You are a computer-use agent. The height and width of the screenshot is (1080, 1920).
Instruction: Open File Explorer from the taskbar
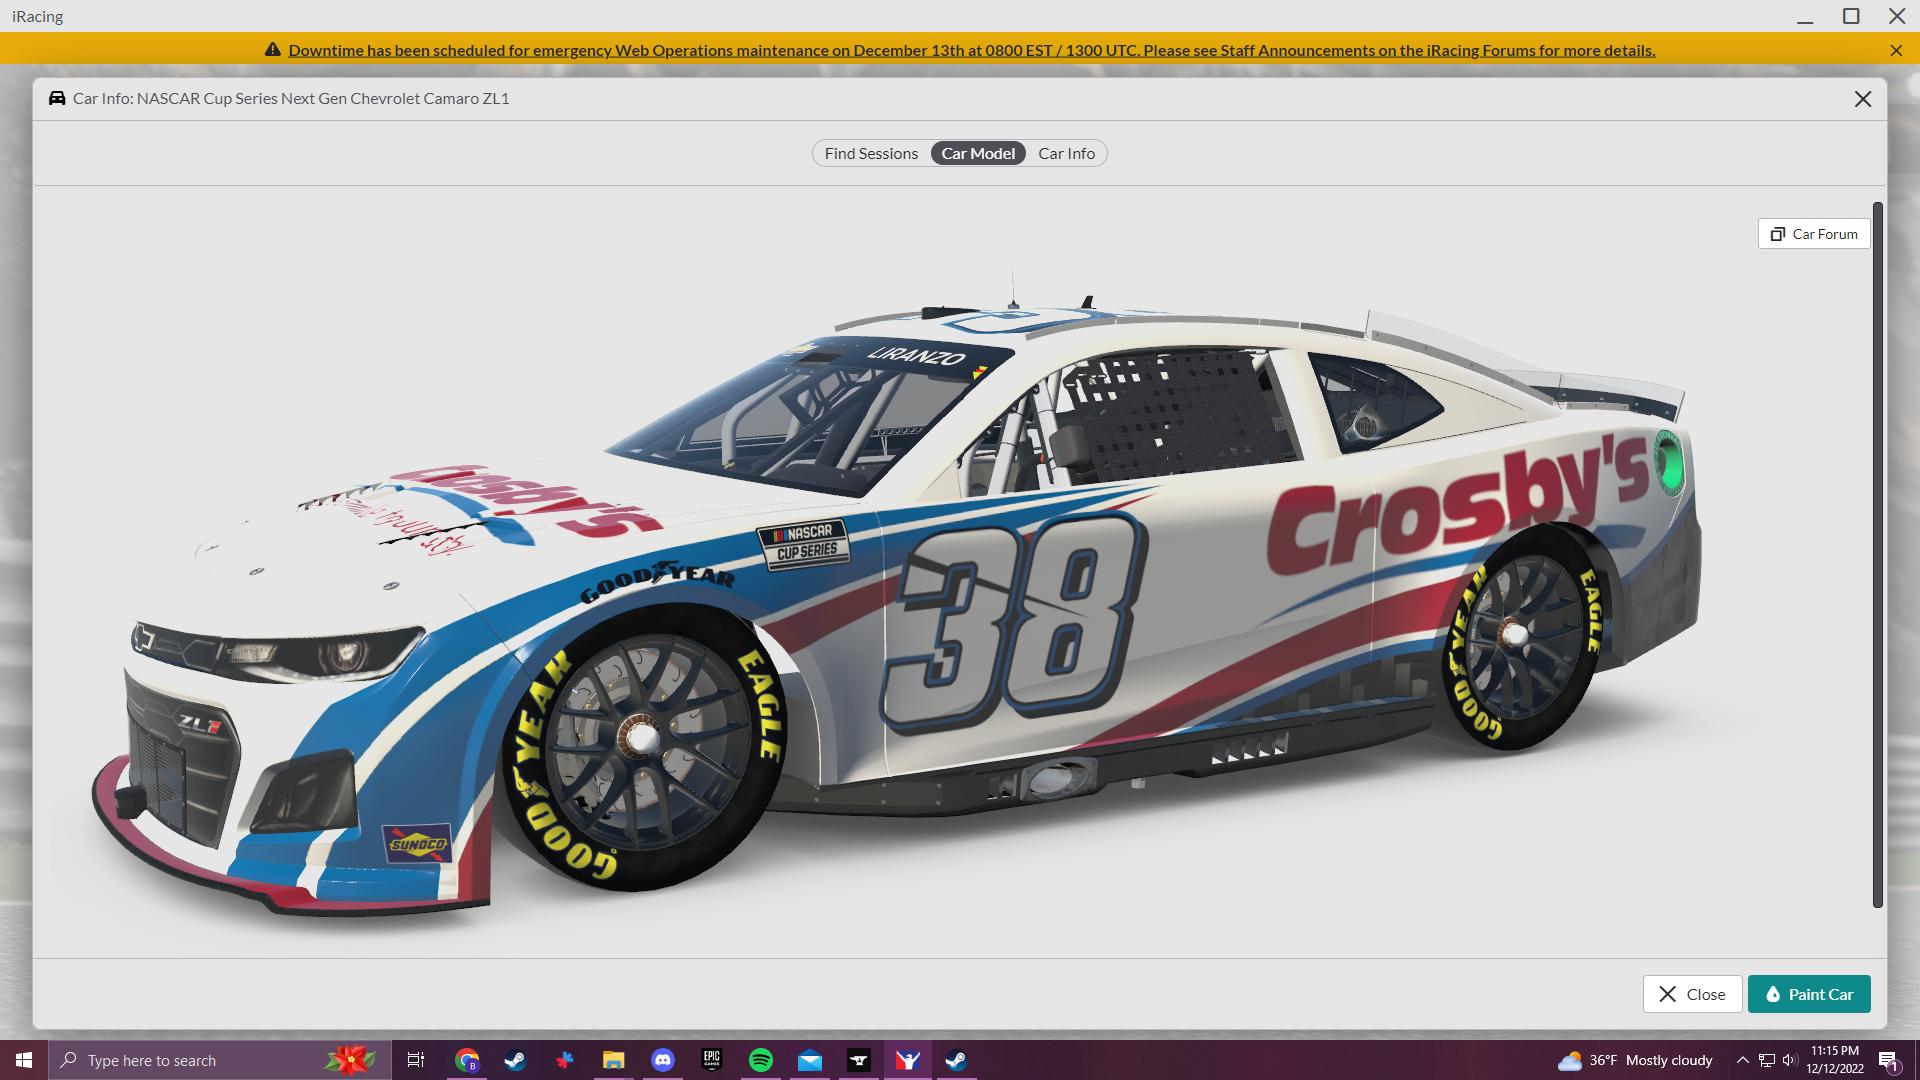coord(614,1060)
